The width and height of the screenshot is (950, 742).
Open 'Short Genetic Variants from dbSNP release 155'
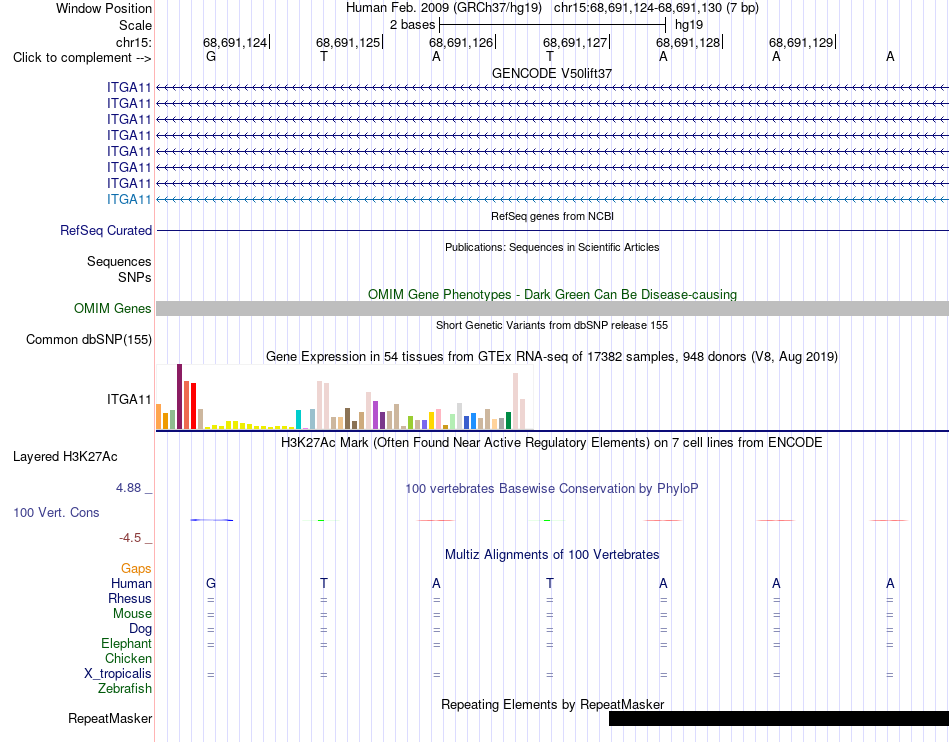(552, 325)
